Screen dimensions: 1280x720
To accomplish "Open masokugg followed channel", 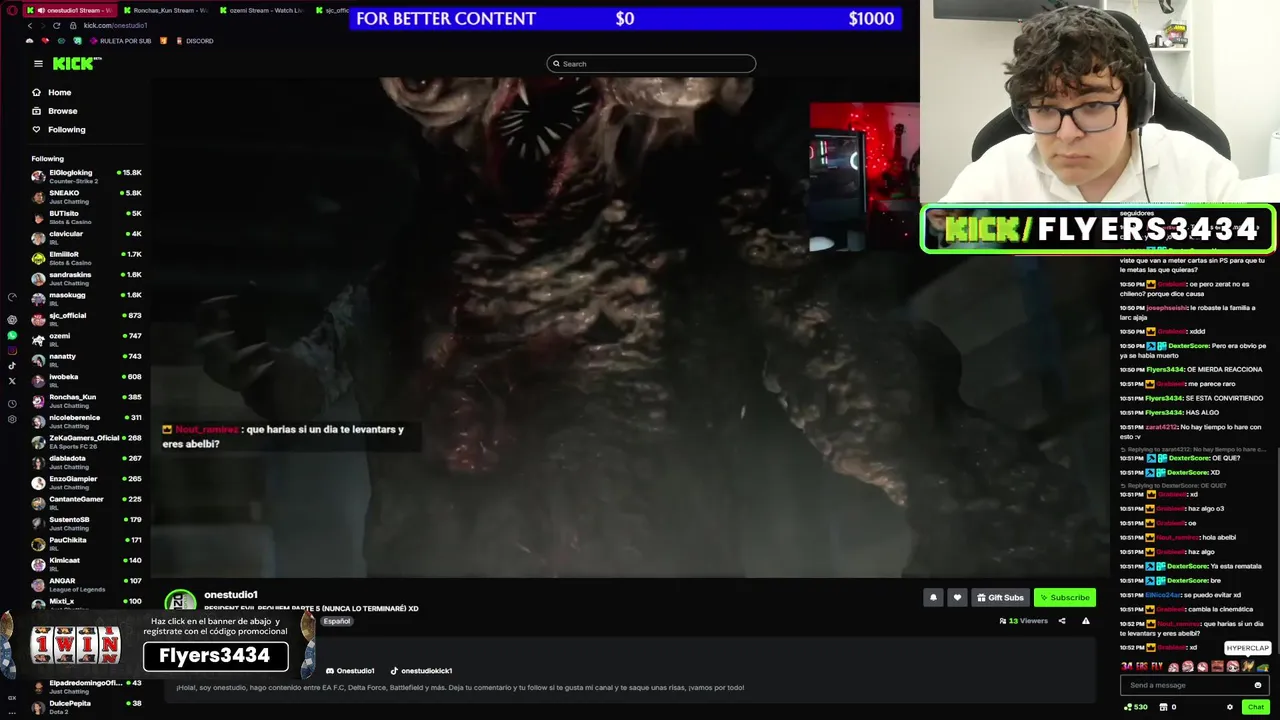I will pos(86,299).
